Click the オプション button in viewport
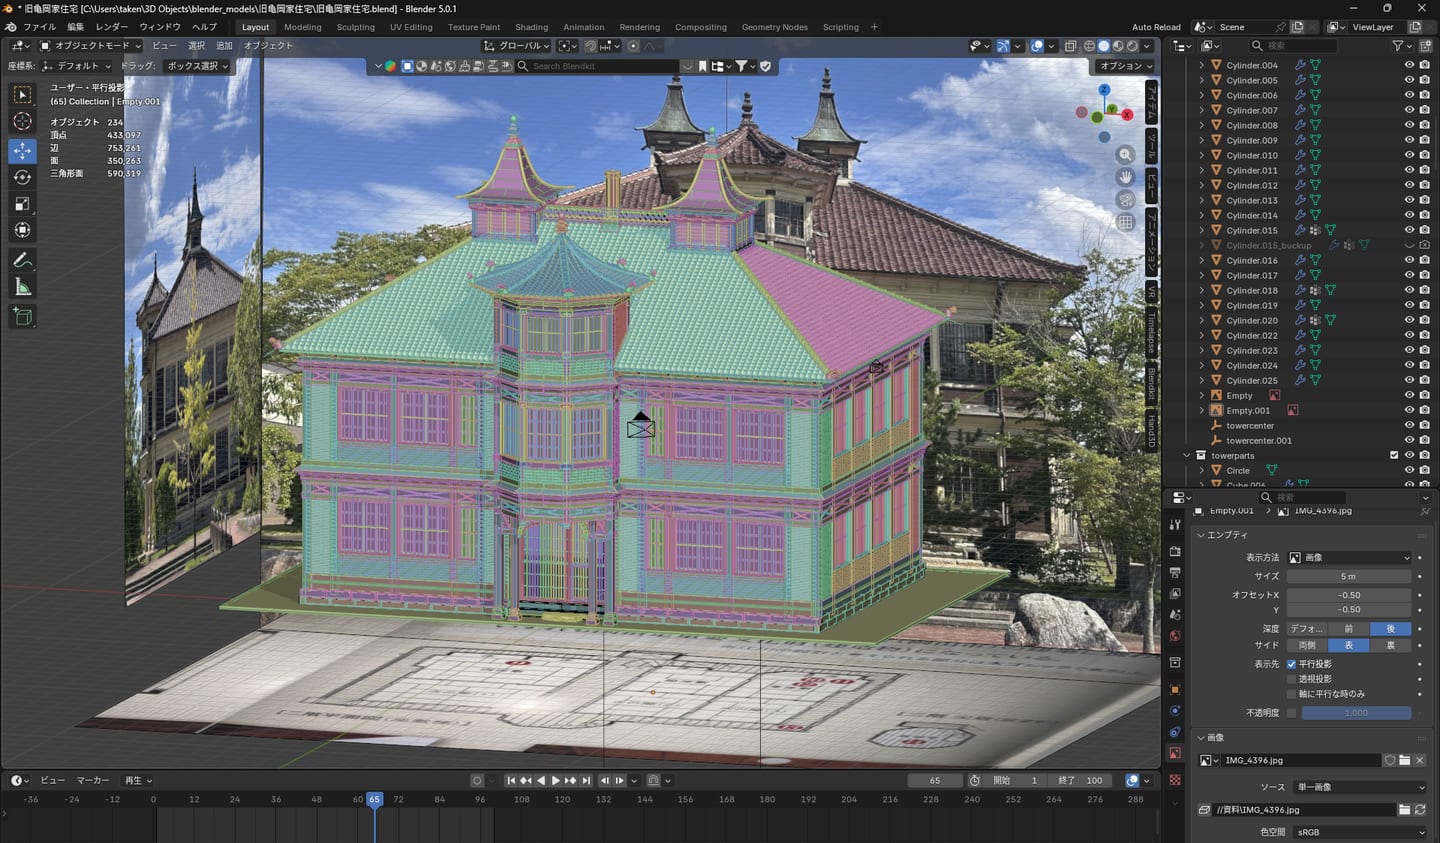1440x843 pixels. pyautogui.click(x=1125, y=66)
